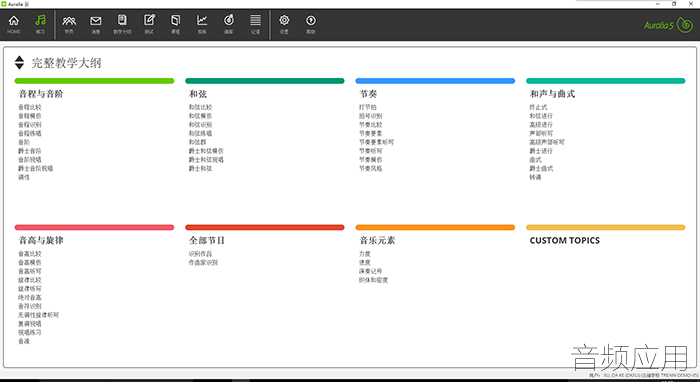Open the 帮助 help icon
The width and height of the screenshot is (700, 382).
[x=311, y=24]
